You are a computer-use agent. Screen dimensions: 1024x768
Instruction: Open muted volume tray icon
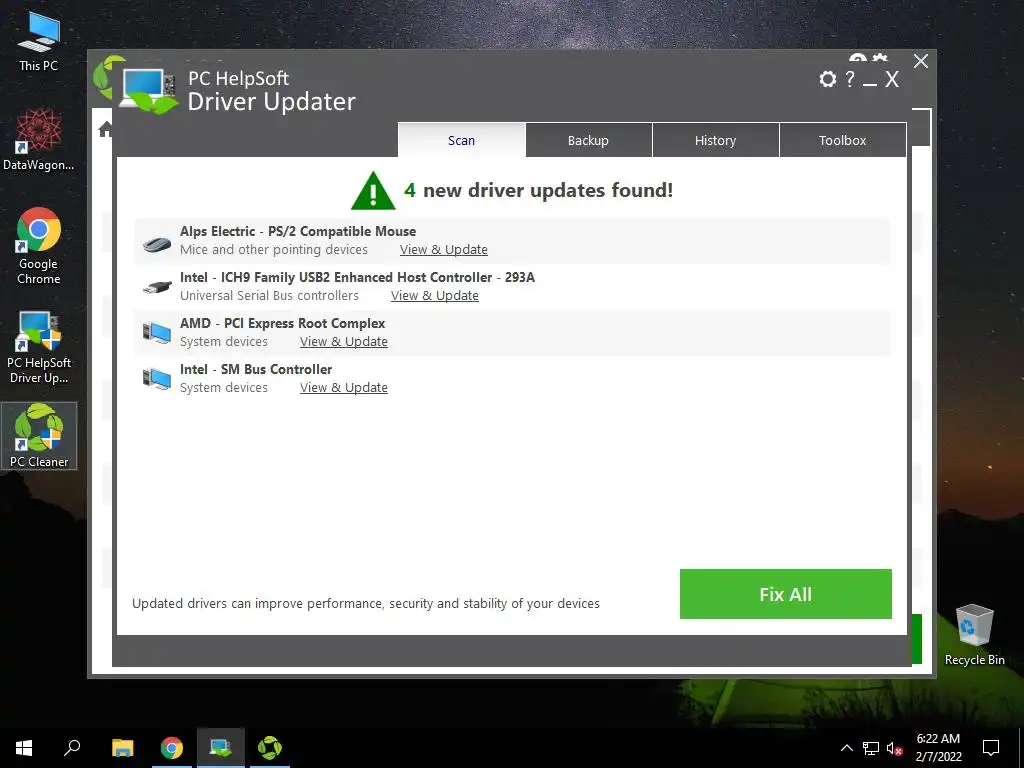pos(895,748)
